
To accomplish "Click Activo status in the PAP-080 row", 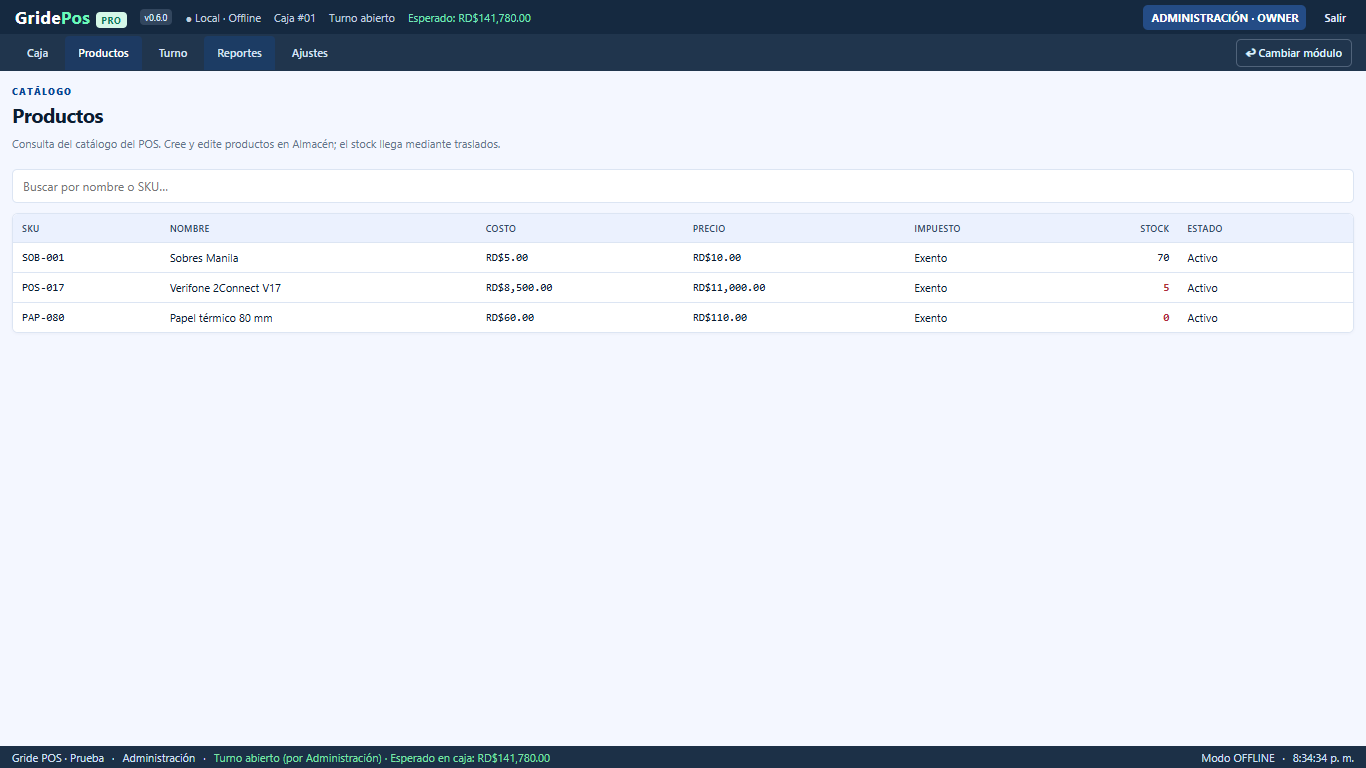I will click(x=1202, y=318).
